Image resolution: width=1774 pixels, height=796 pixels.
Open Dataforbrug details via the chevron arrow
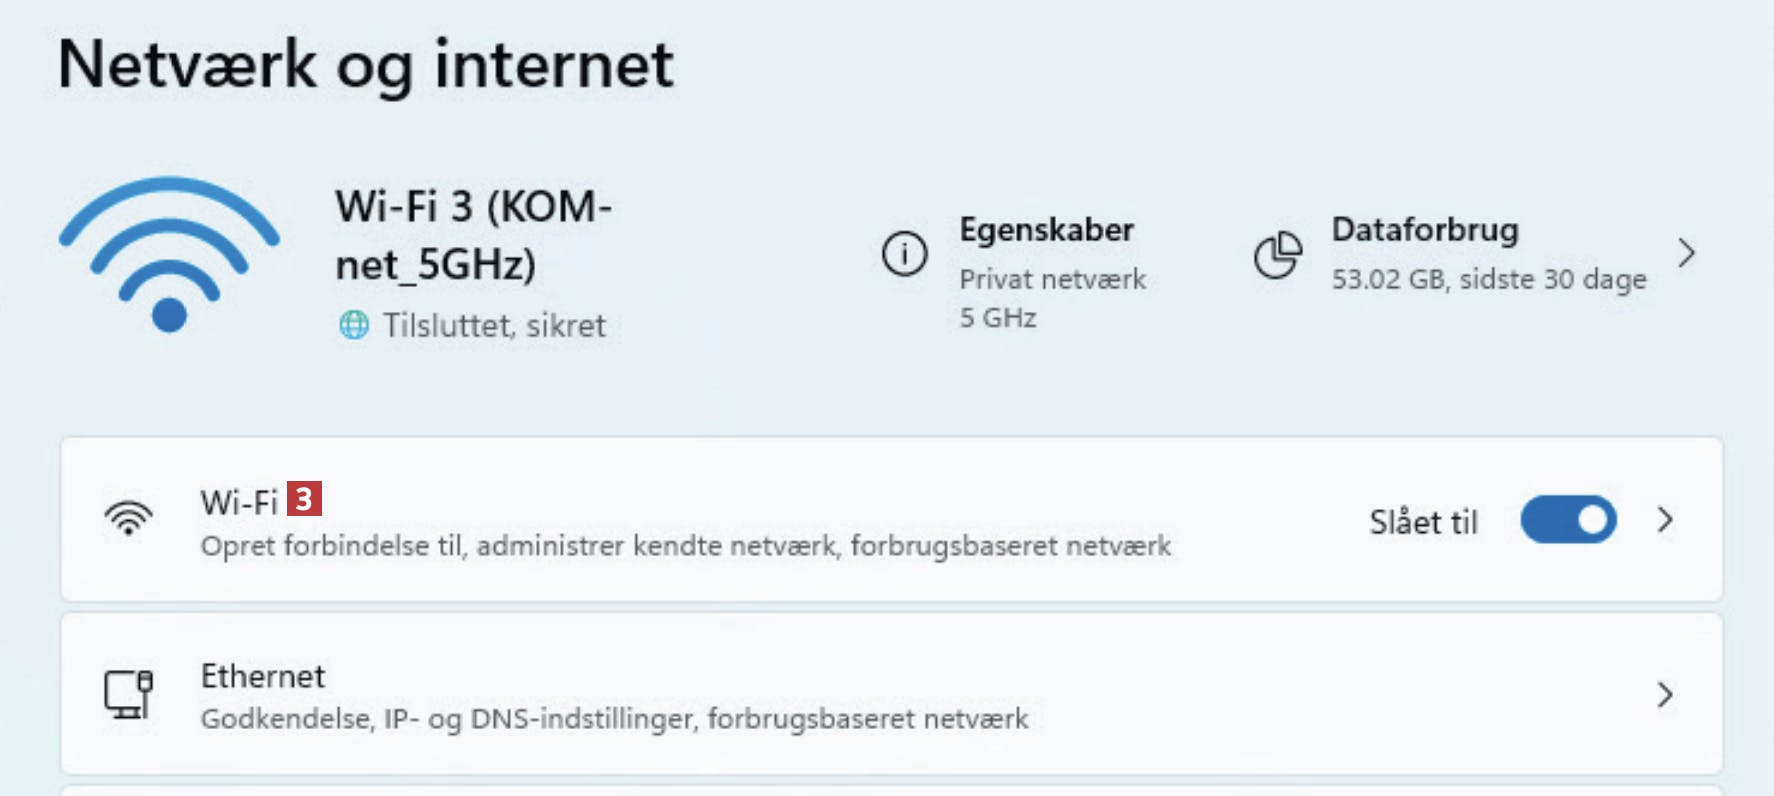[x=1687, y=253]
